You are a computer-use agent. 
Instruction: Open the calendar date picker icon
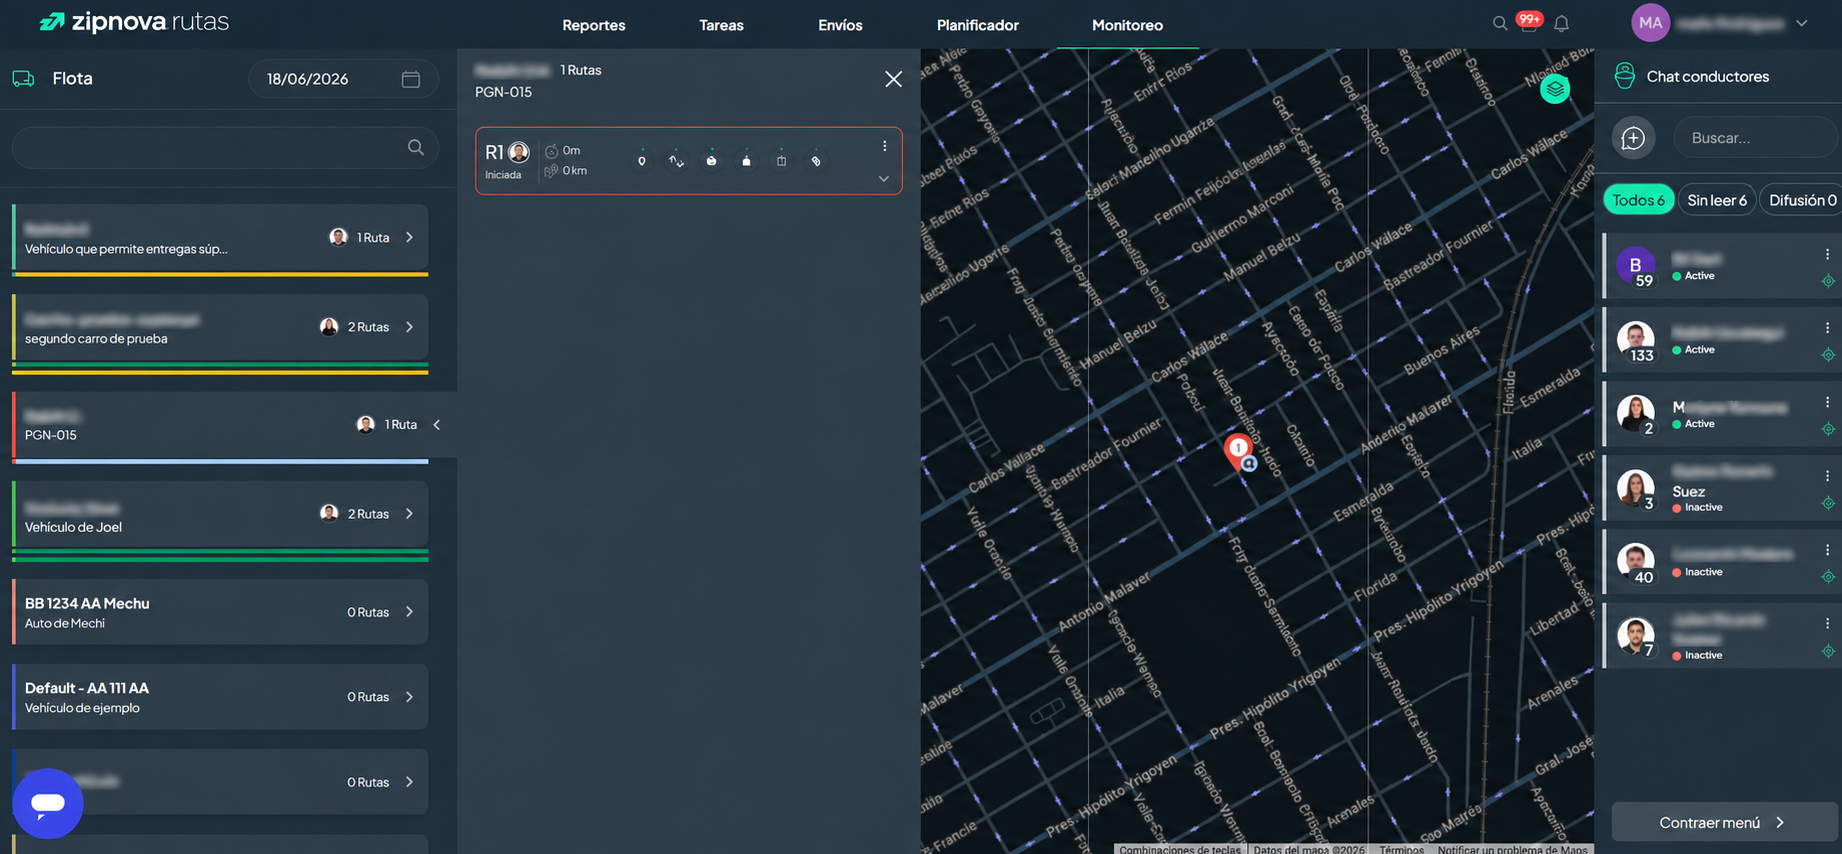[x=411, y=79]
